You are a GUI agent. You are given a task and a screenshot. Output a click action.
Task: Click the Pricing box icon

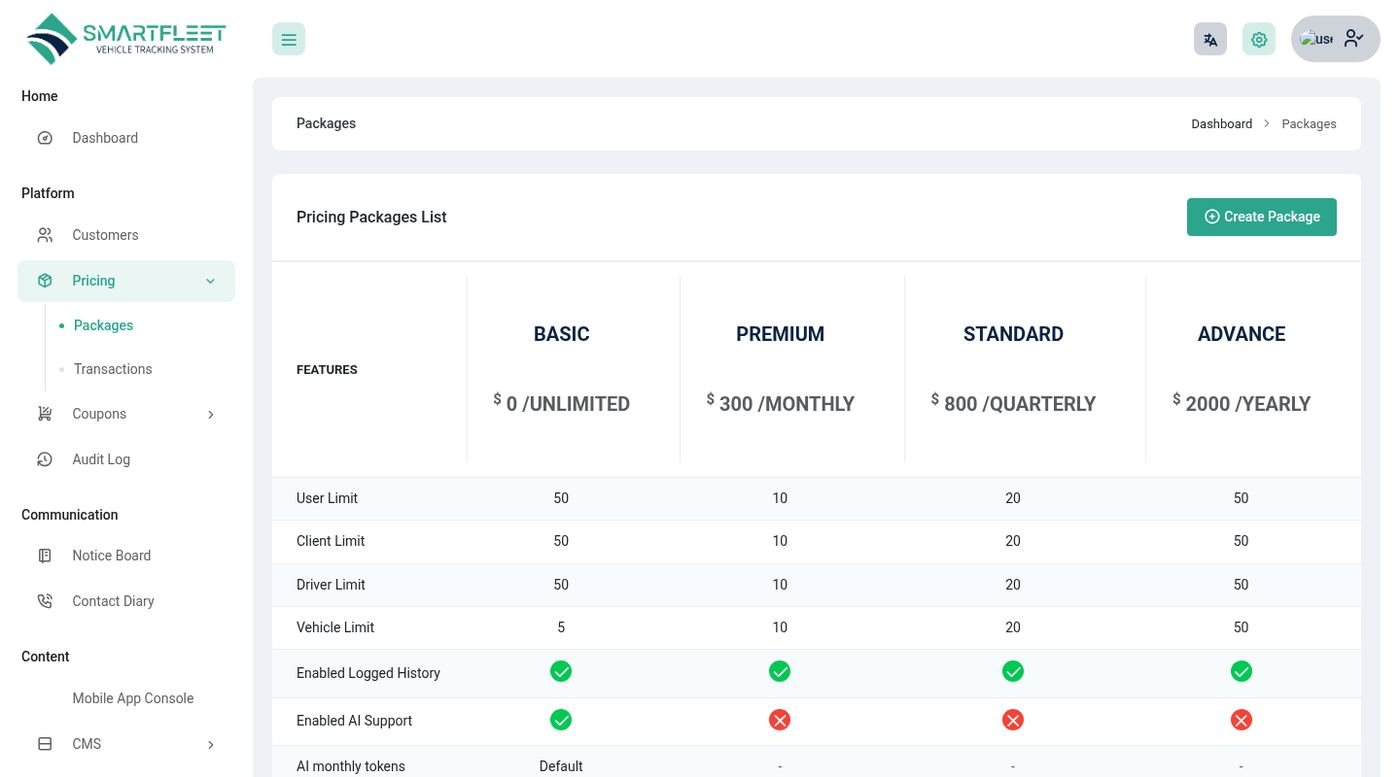[45, 281]
